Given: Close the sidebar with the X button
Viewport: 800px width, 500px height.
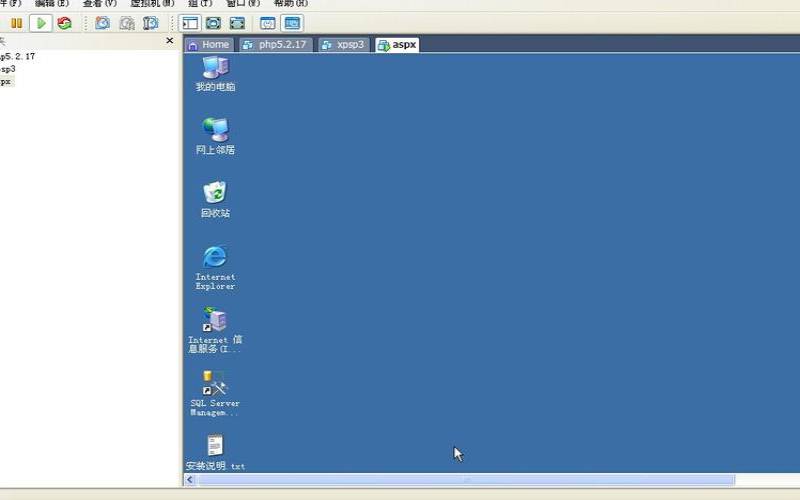Looking at the screenshot, I should coord(170,40).
